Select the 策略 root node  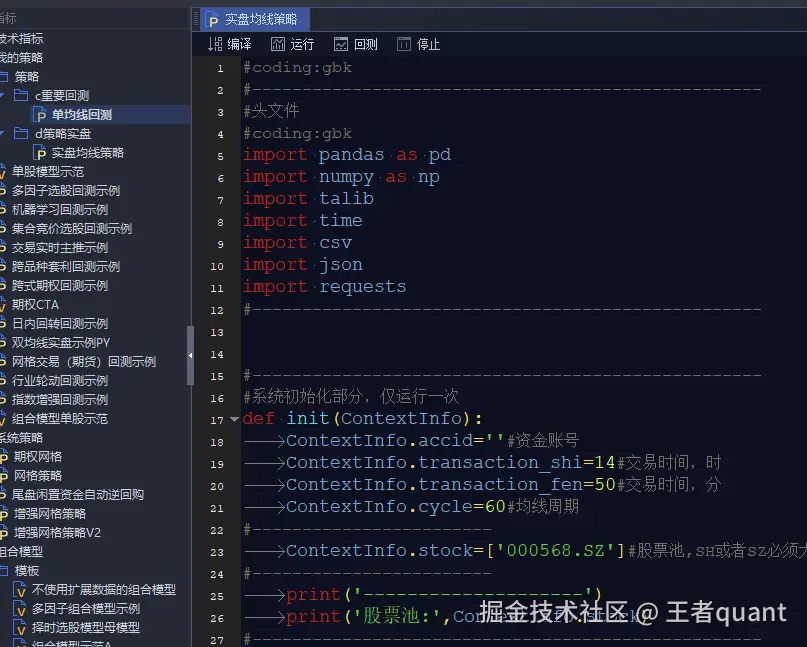click(x=27, y=76)
